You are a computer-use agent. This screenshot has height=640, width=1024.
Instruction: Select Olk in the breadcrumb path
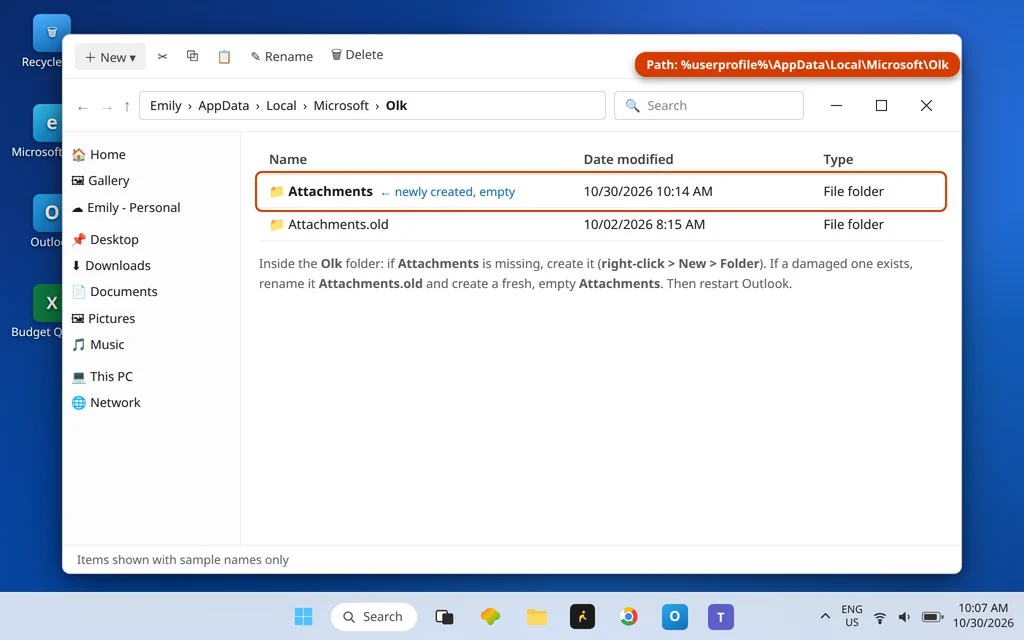click(396, 106)
